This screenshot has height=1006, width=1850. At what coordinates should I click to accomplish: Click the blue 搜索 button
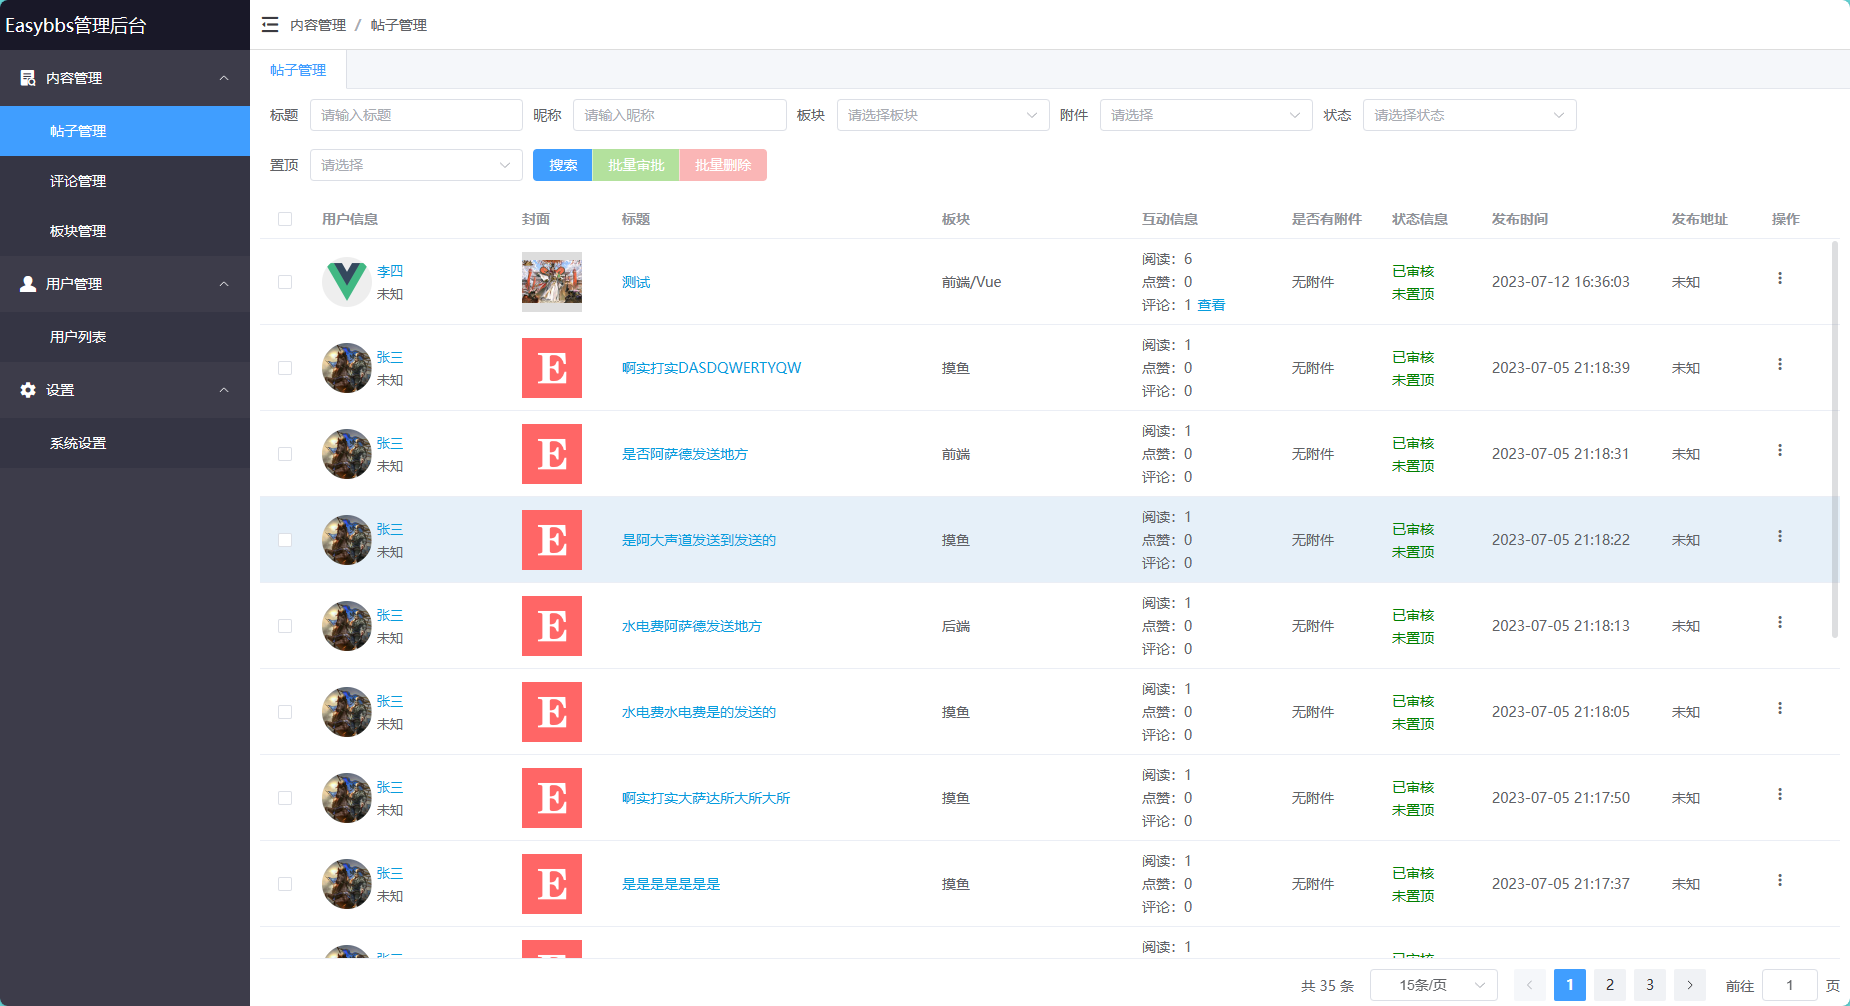(x=563, y=165)
